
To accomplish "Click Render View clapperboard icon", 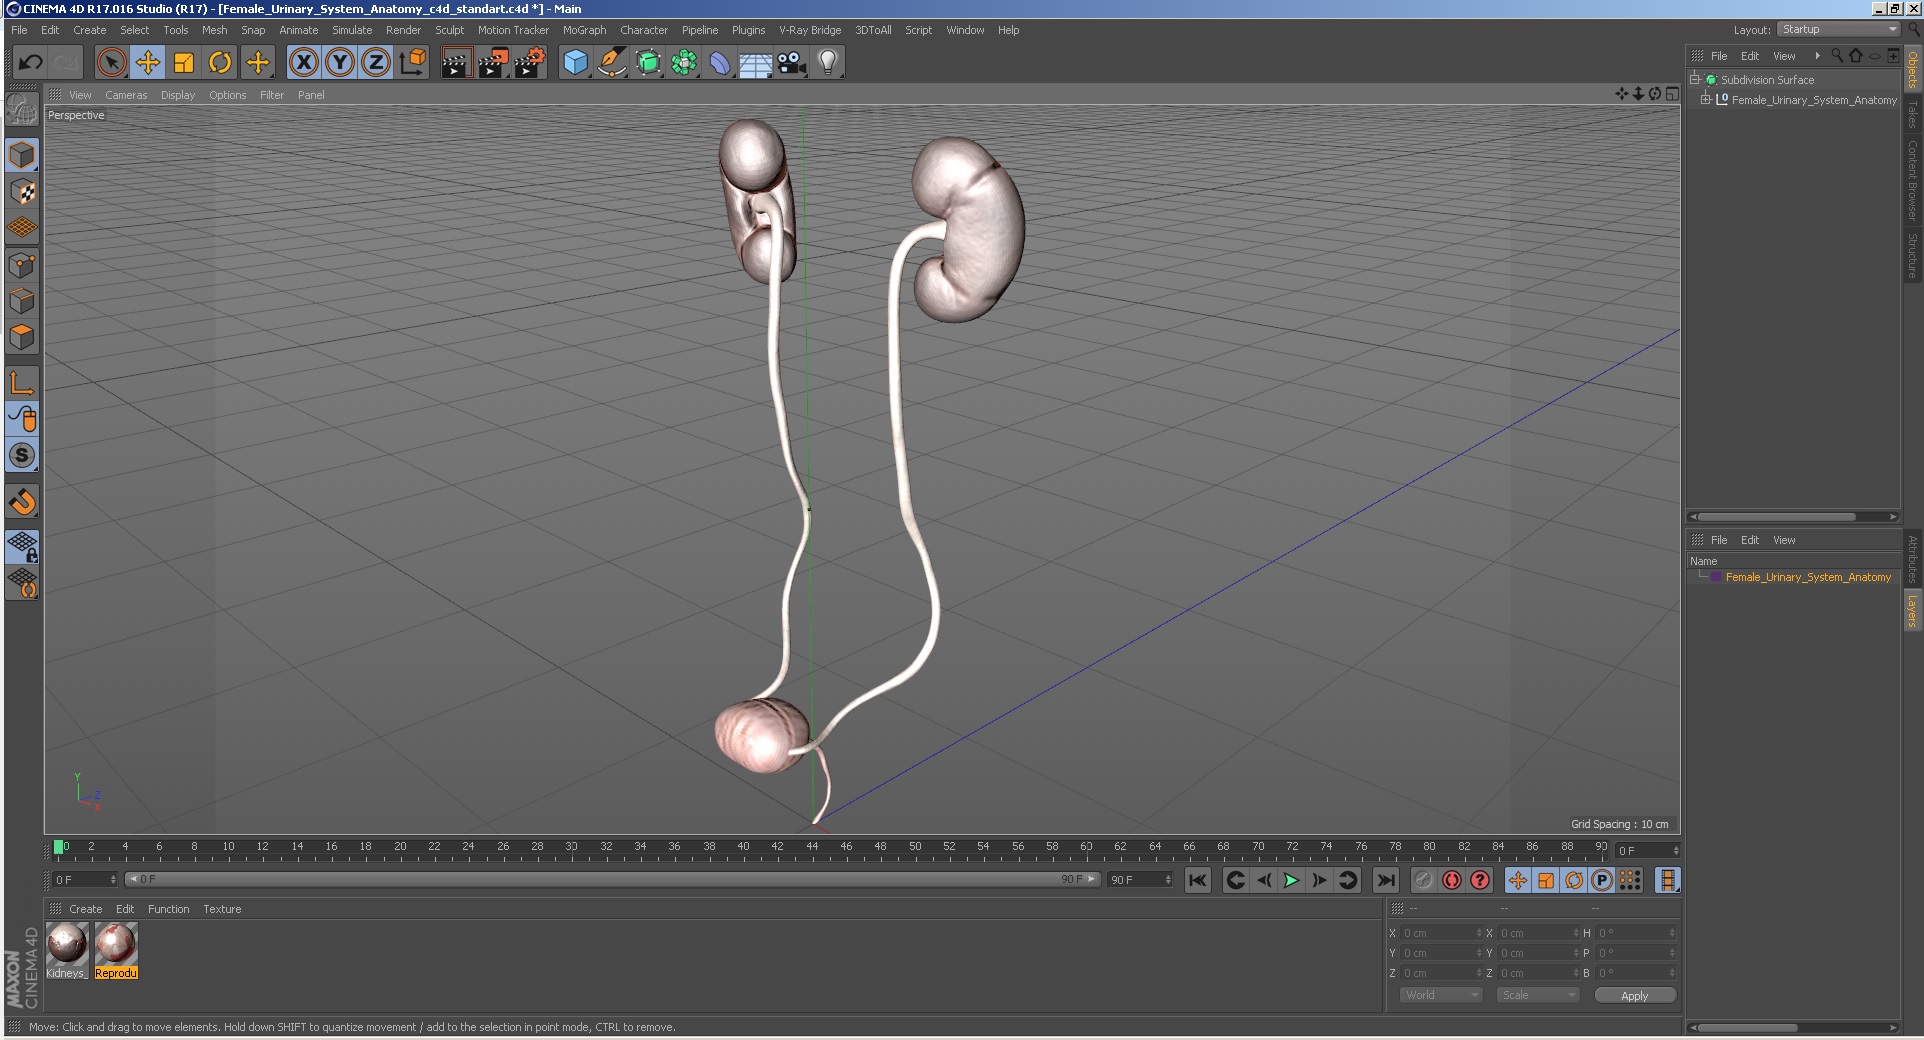I will pyautogui.click(x=456, y=63).
